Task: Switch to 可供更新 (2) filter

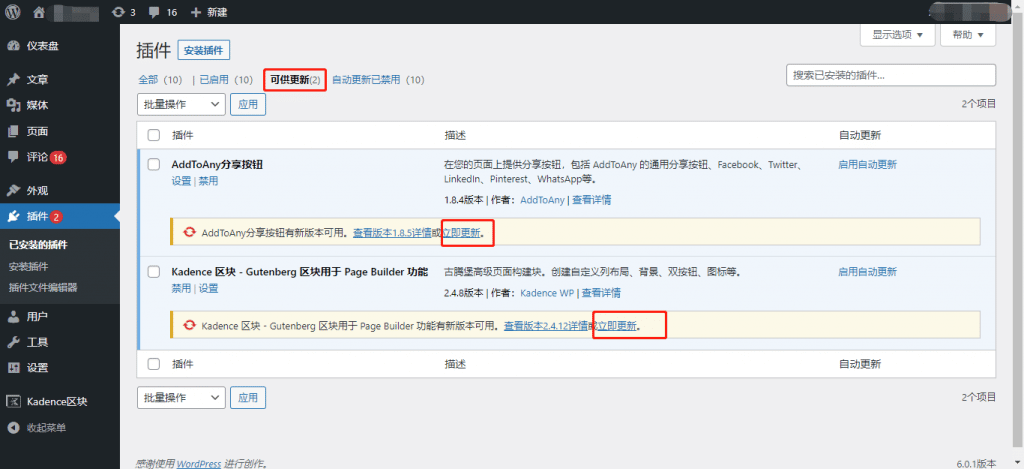Action: (295, 80)
